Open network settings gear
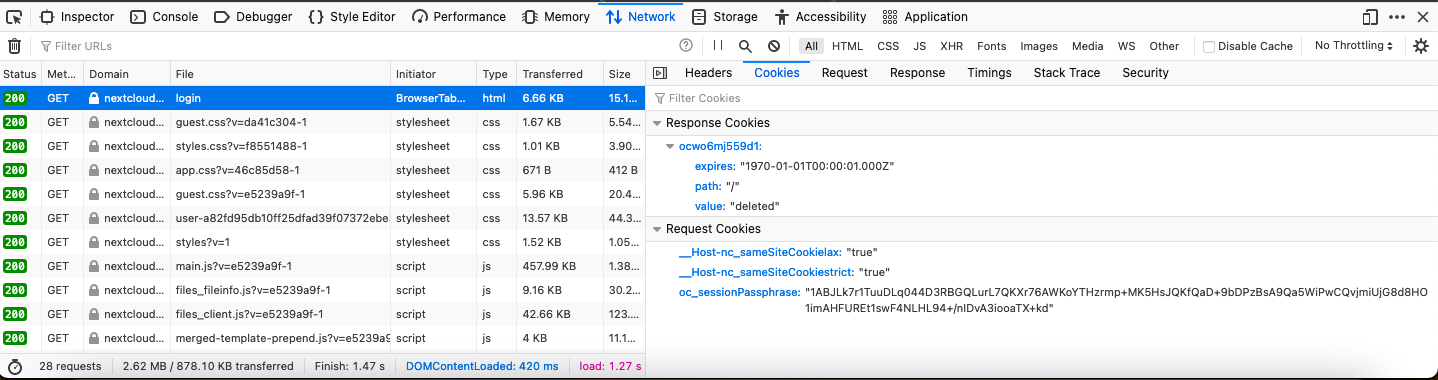This screenshot has width=1438, height=380. [x=1421, y=46]
